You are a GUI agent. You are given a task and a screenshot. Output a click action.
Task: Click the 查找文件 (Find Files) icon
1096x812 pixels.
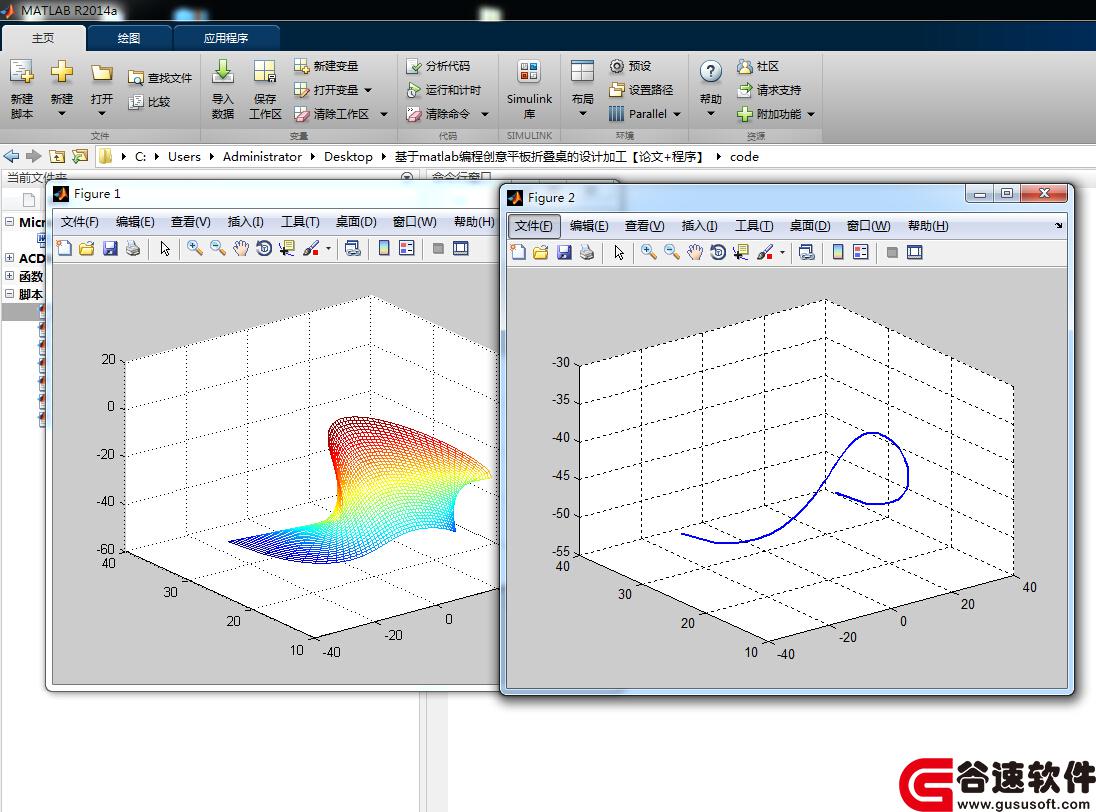pos(136,78)
